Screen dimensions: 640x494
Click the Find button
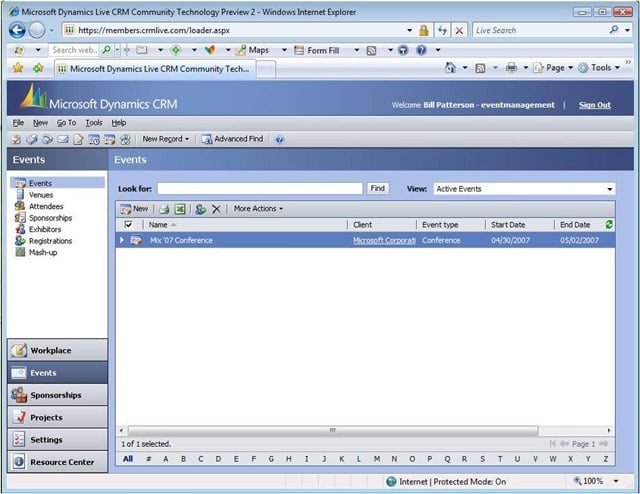(378, 188)
